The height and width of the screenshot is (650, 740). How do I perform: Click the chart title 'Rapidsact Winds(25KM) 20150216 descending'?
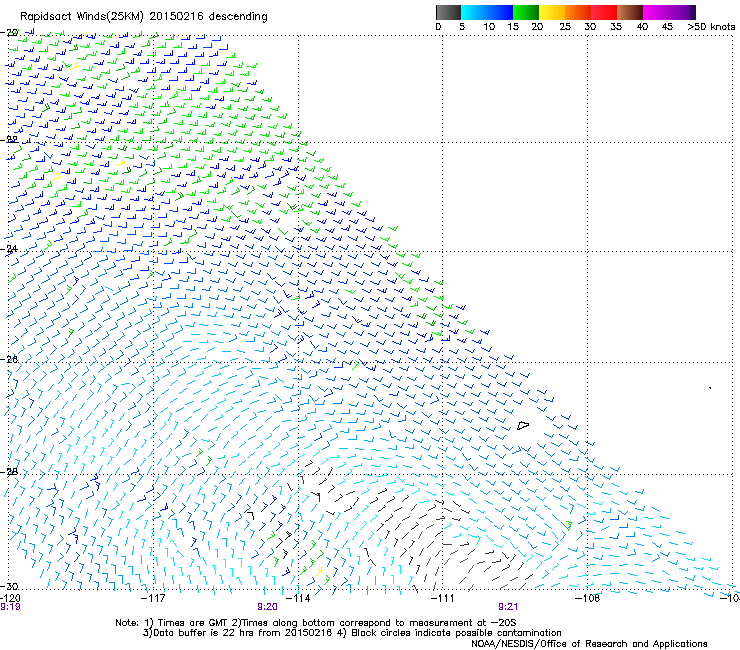click(143, 17)
